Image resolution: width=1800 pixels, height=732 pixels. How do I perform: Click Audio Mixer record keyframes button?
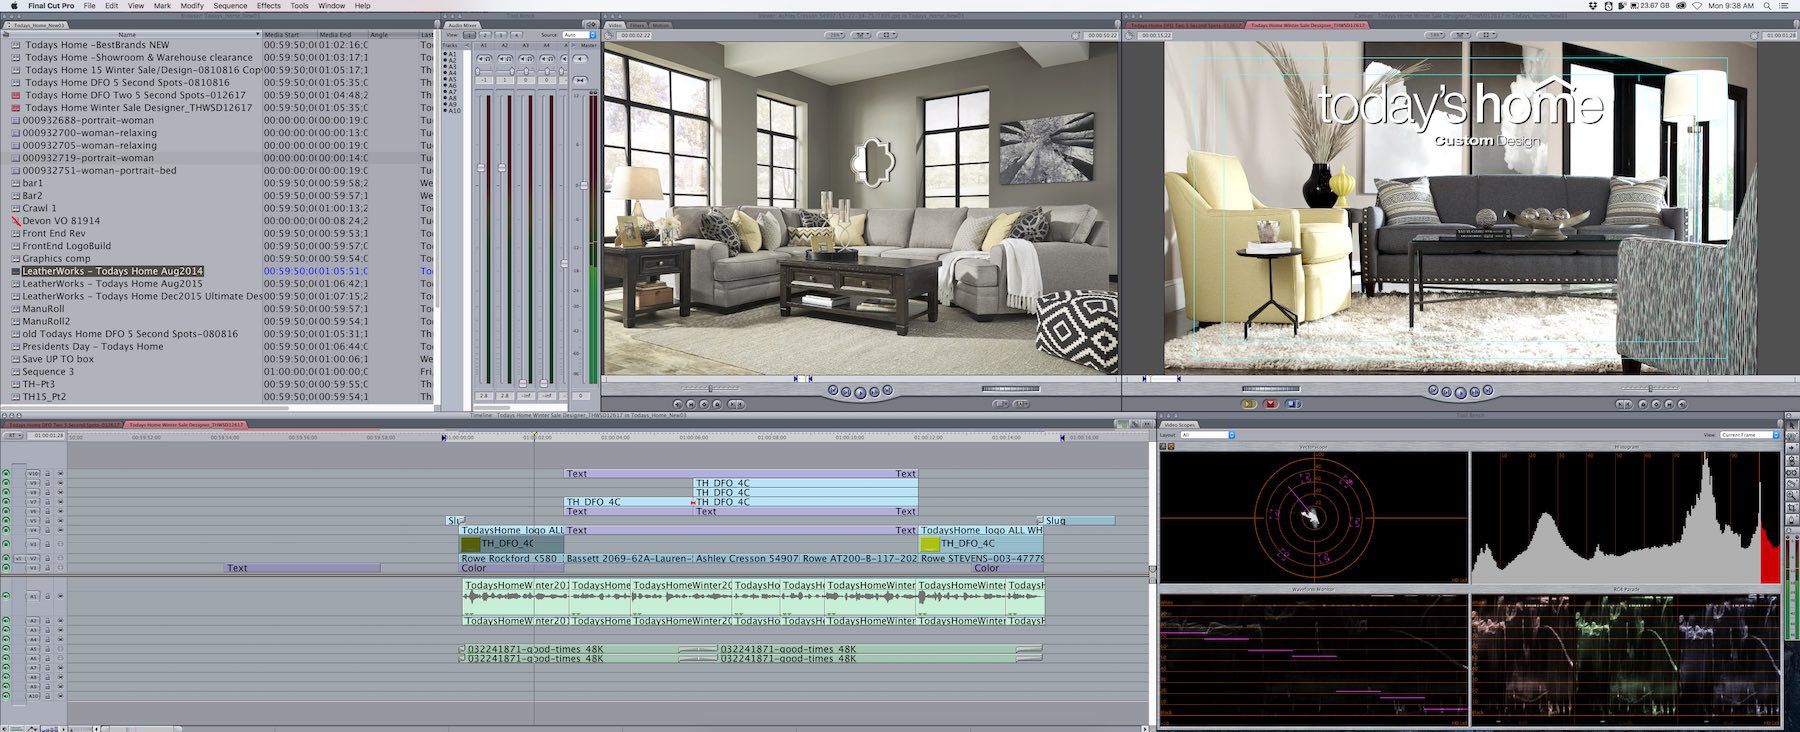[x=591, y=24]
